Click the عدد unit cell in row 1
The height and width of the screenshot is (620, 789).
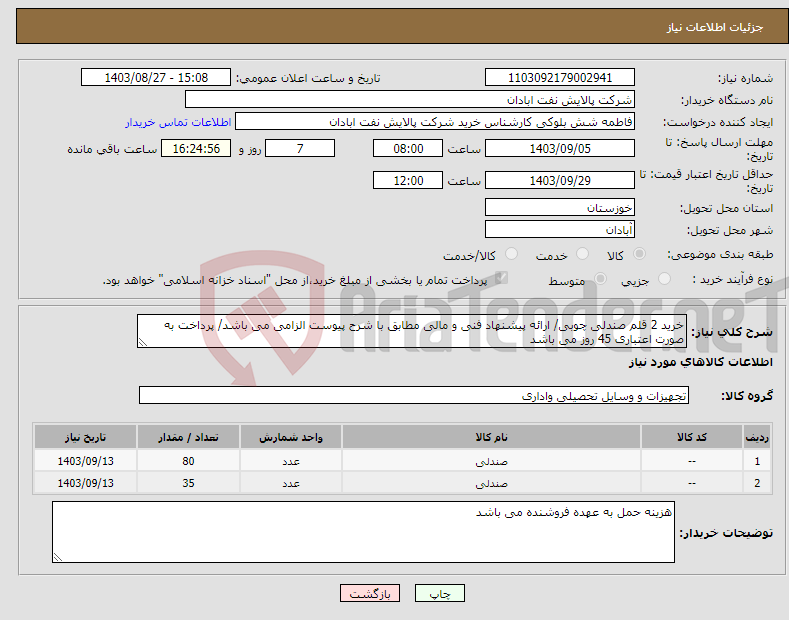coord(291,461)
